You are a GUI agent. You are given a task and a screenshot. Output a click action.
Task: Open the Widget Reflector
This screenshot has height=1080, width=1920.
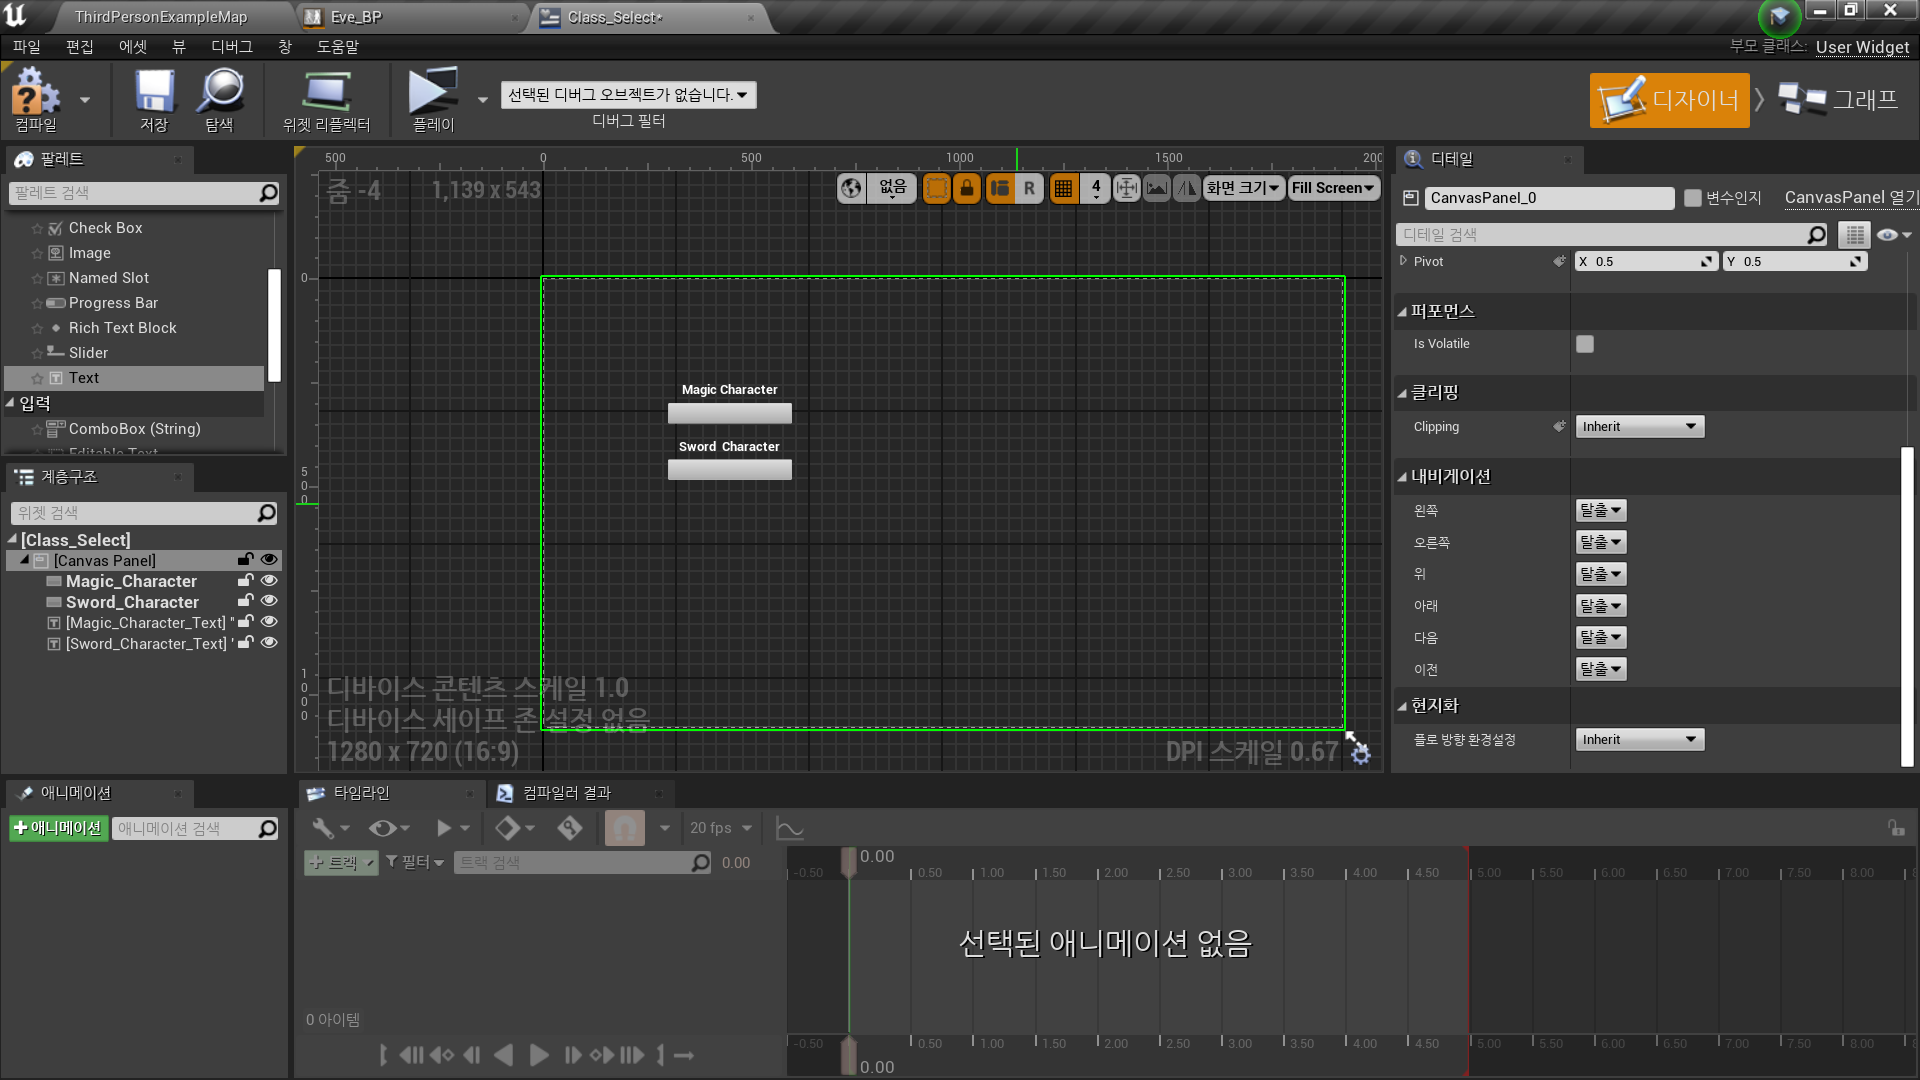pos(327,97)
